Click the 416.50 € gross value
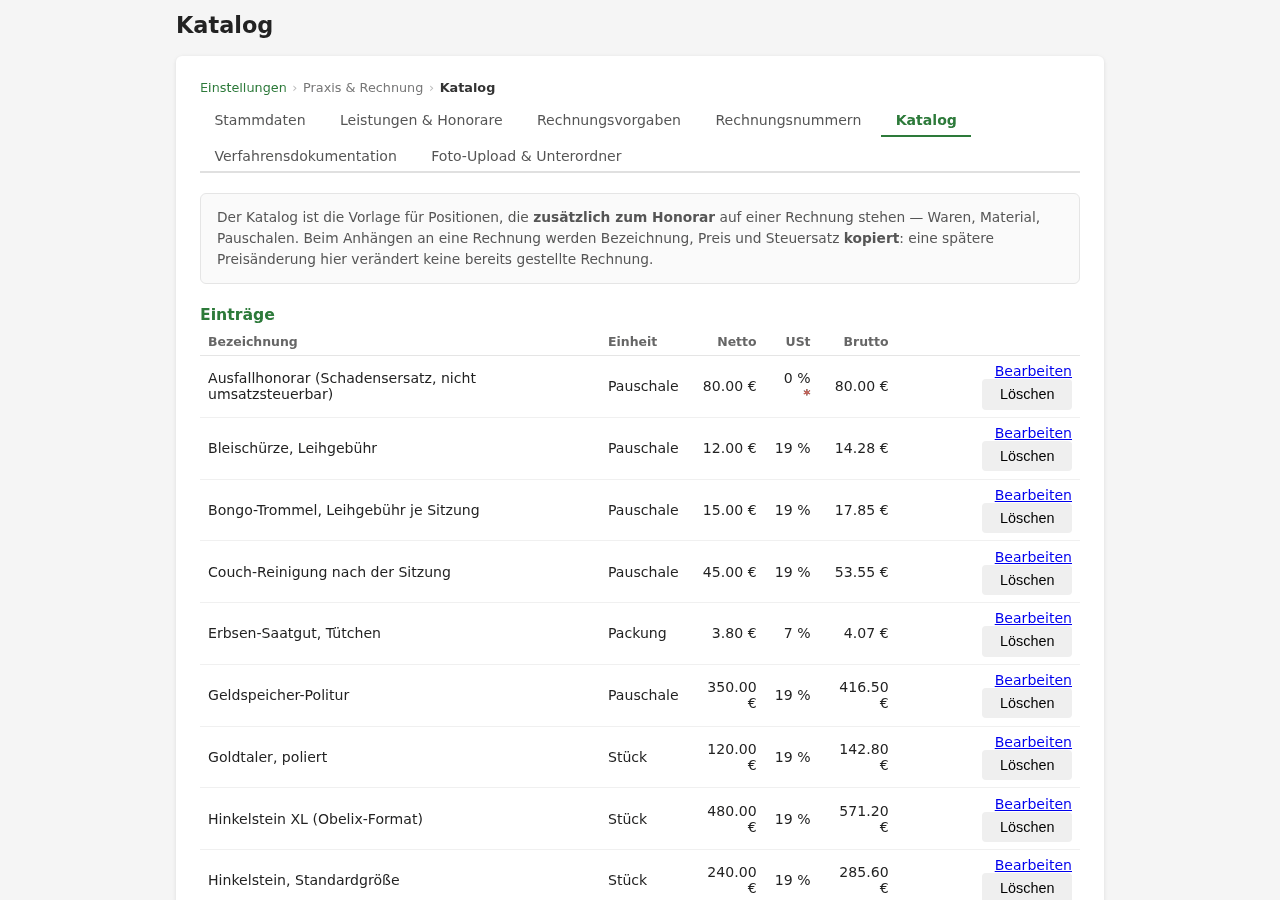The width and height of the screenshot is (1280, 900). coord(864,695)
